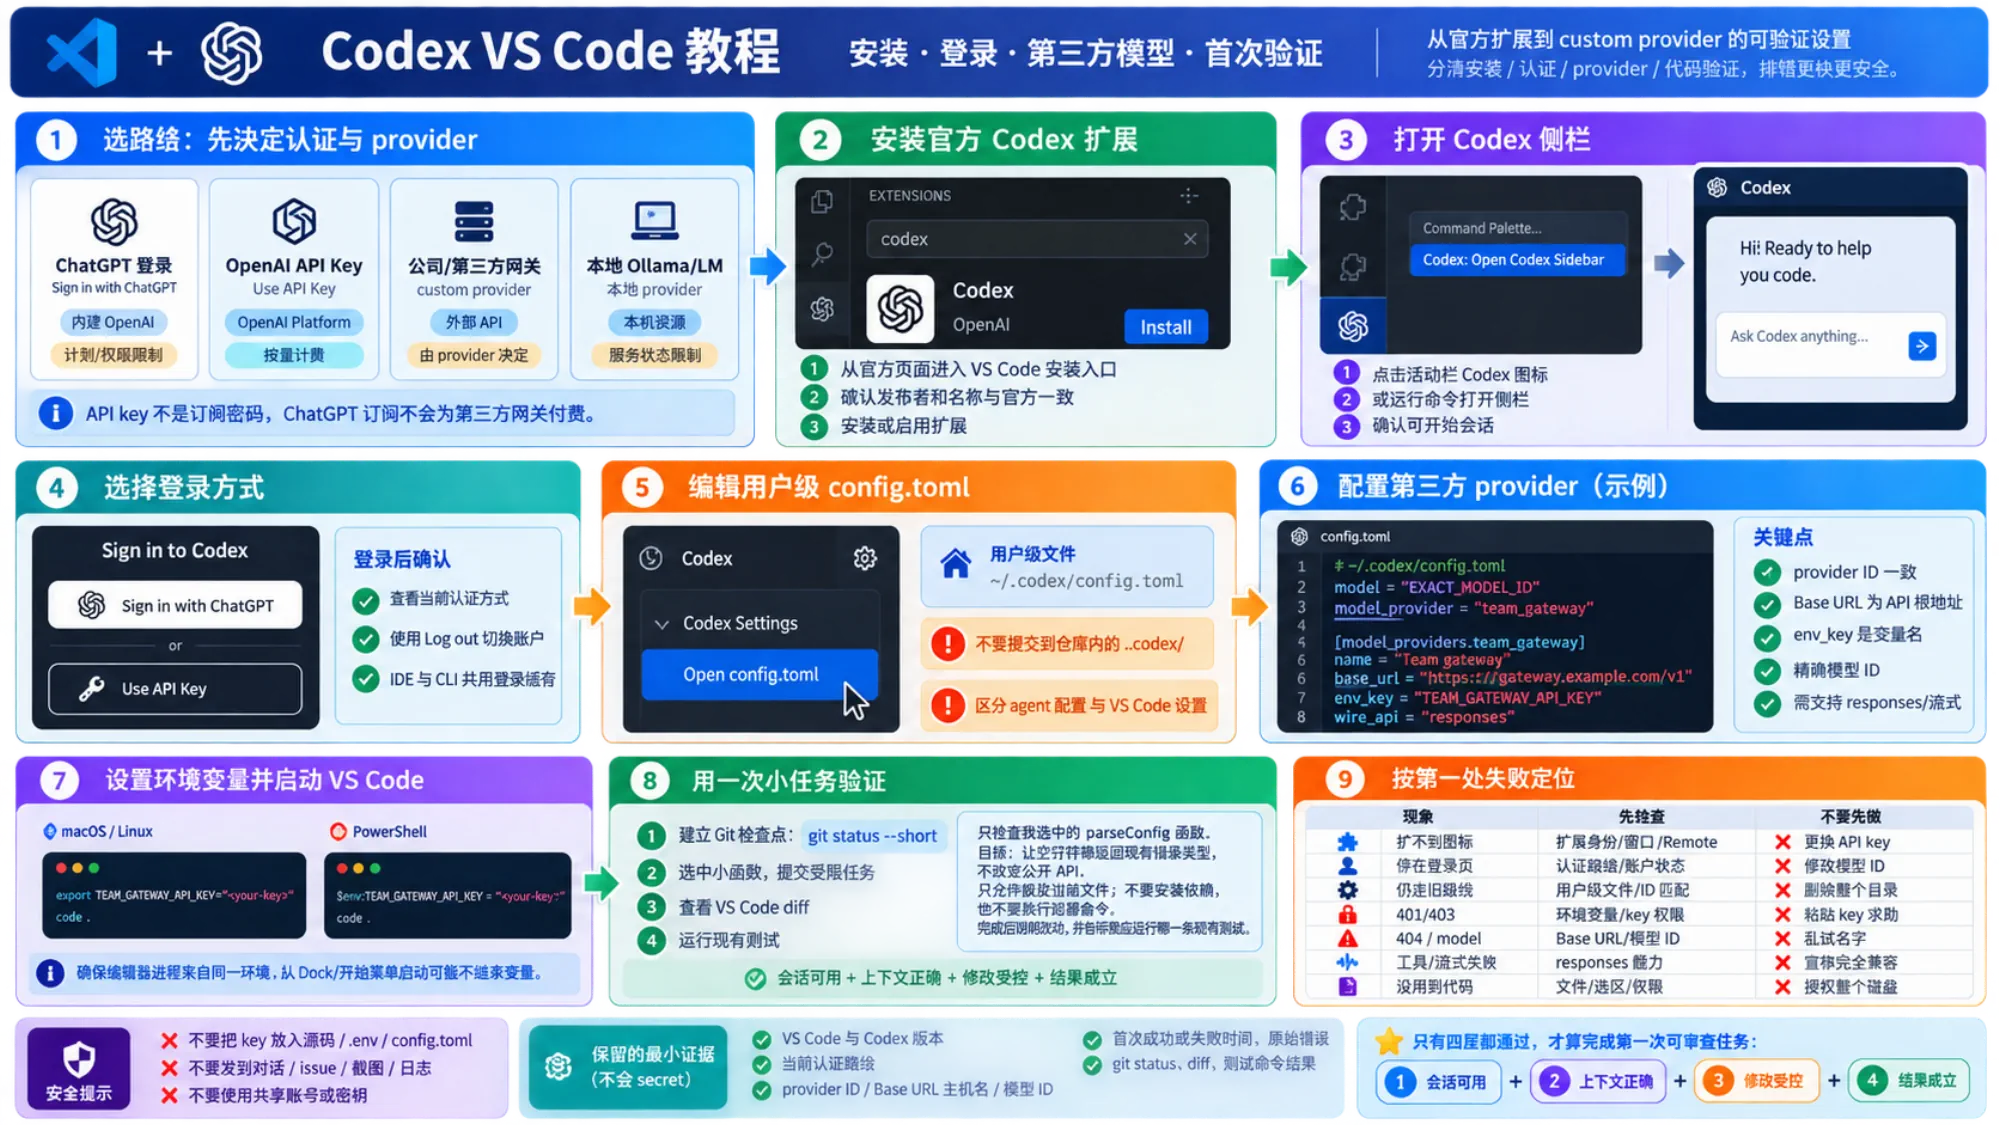Click the search magnifier icon in the Extensions sidebar

pos(822,254)
